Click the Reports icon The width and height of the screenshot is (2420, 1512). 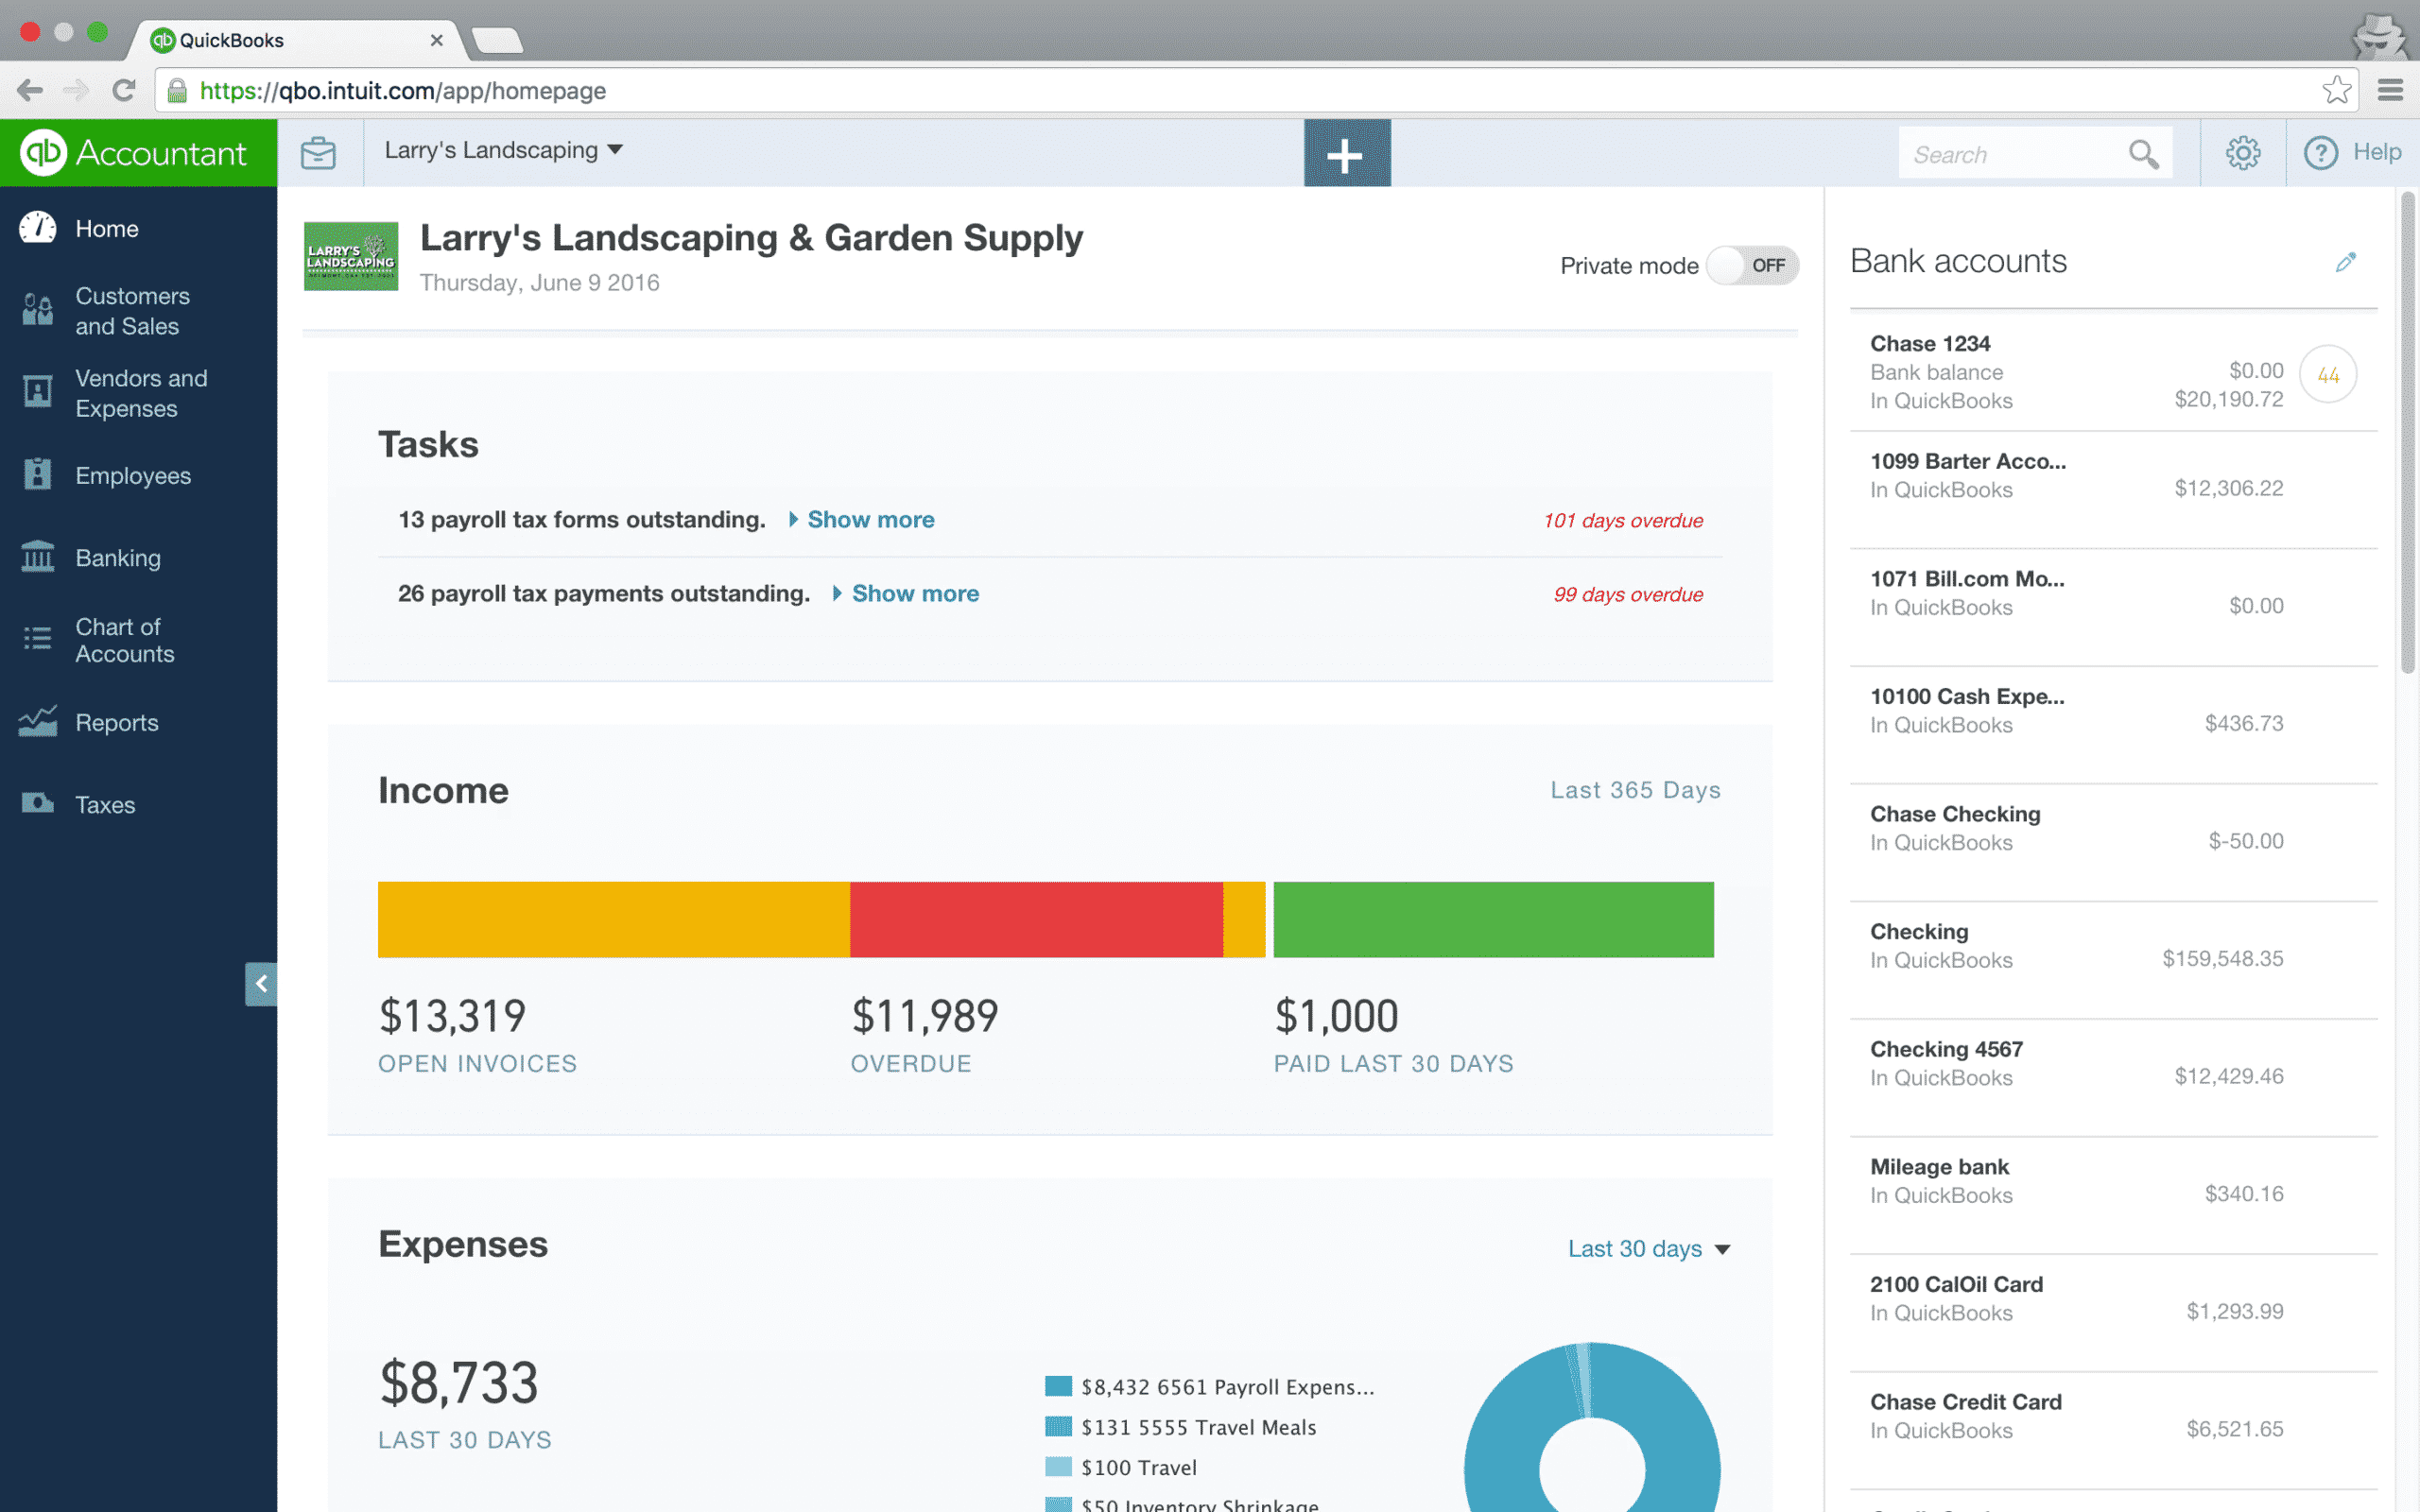point(39,719)
